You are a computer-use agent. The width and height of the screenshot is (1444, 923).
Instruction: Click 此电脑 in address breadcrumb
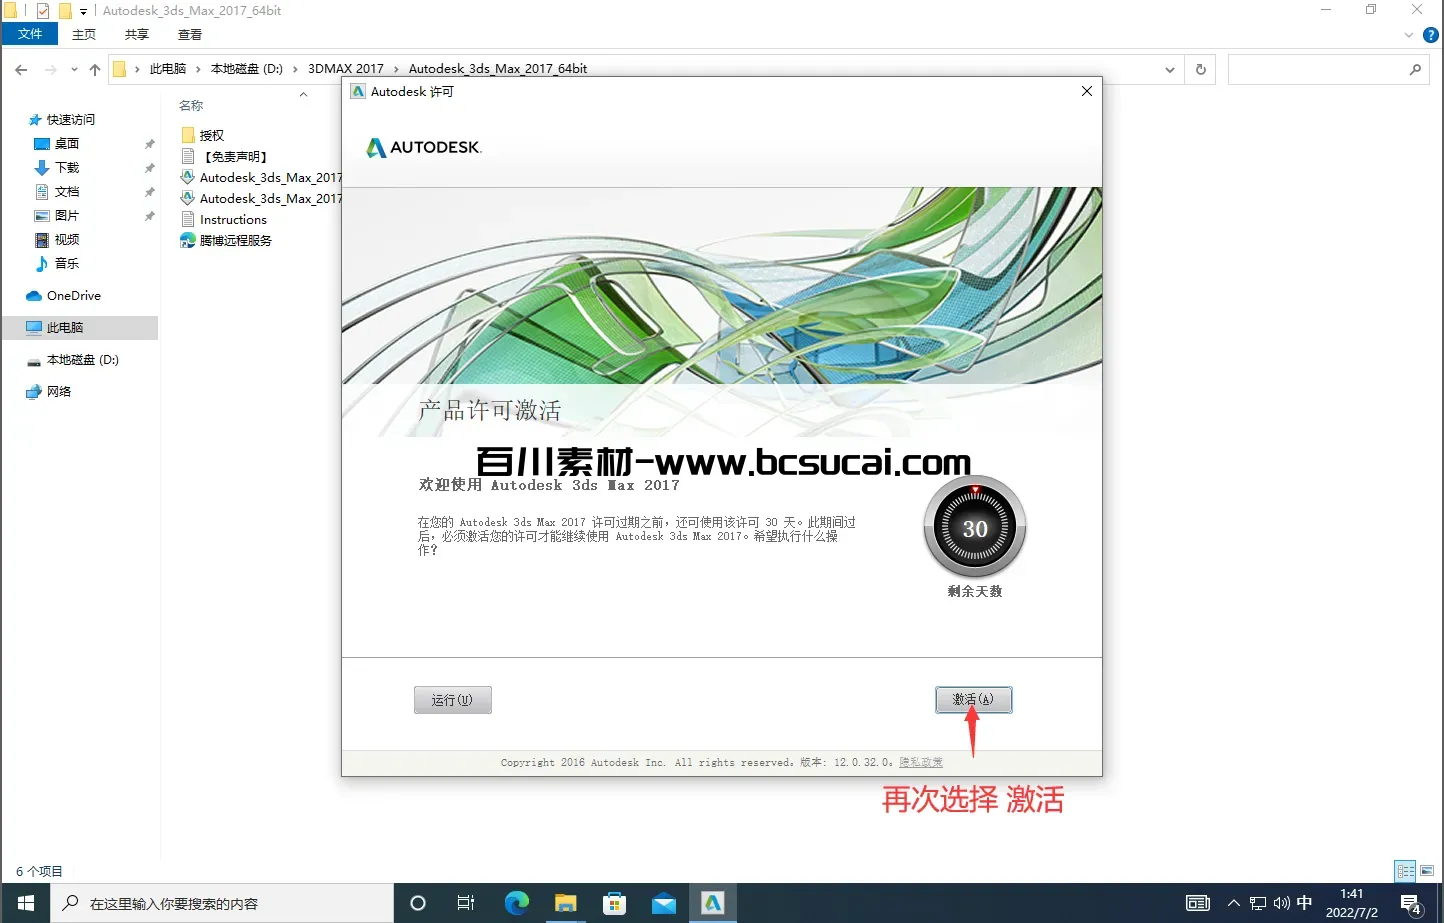(167, 69)
